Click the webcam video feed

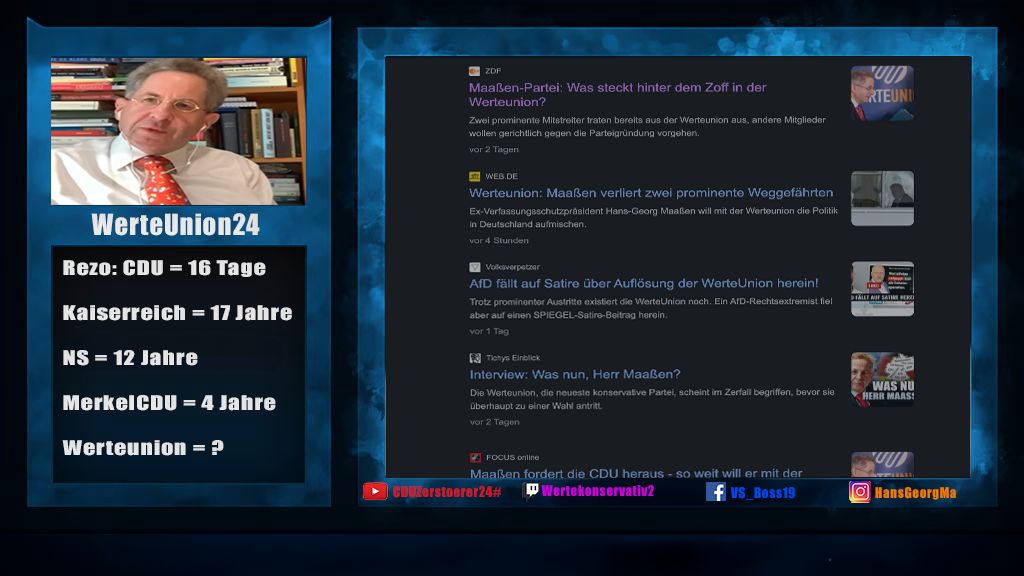(x=178, y=131)
